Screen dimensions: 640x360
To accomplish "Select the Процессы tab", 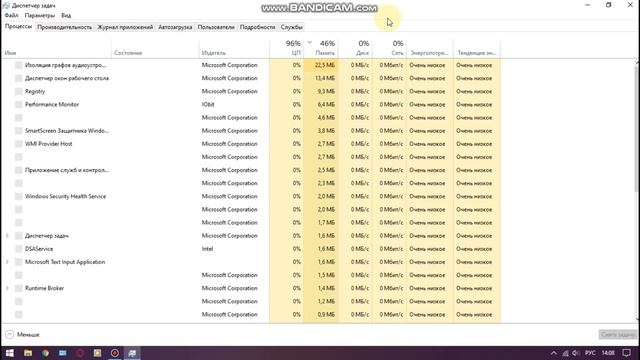I will (18, 27).
